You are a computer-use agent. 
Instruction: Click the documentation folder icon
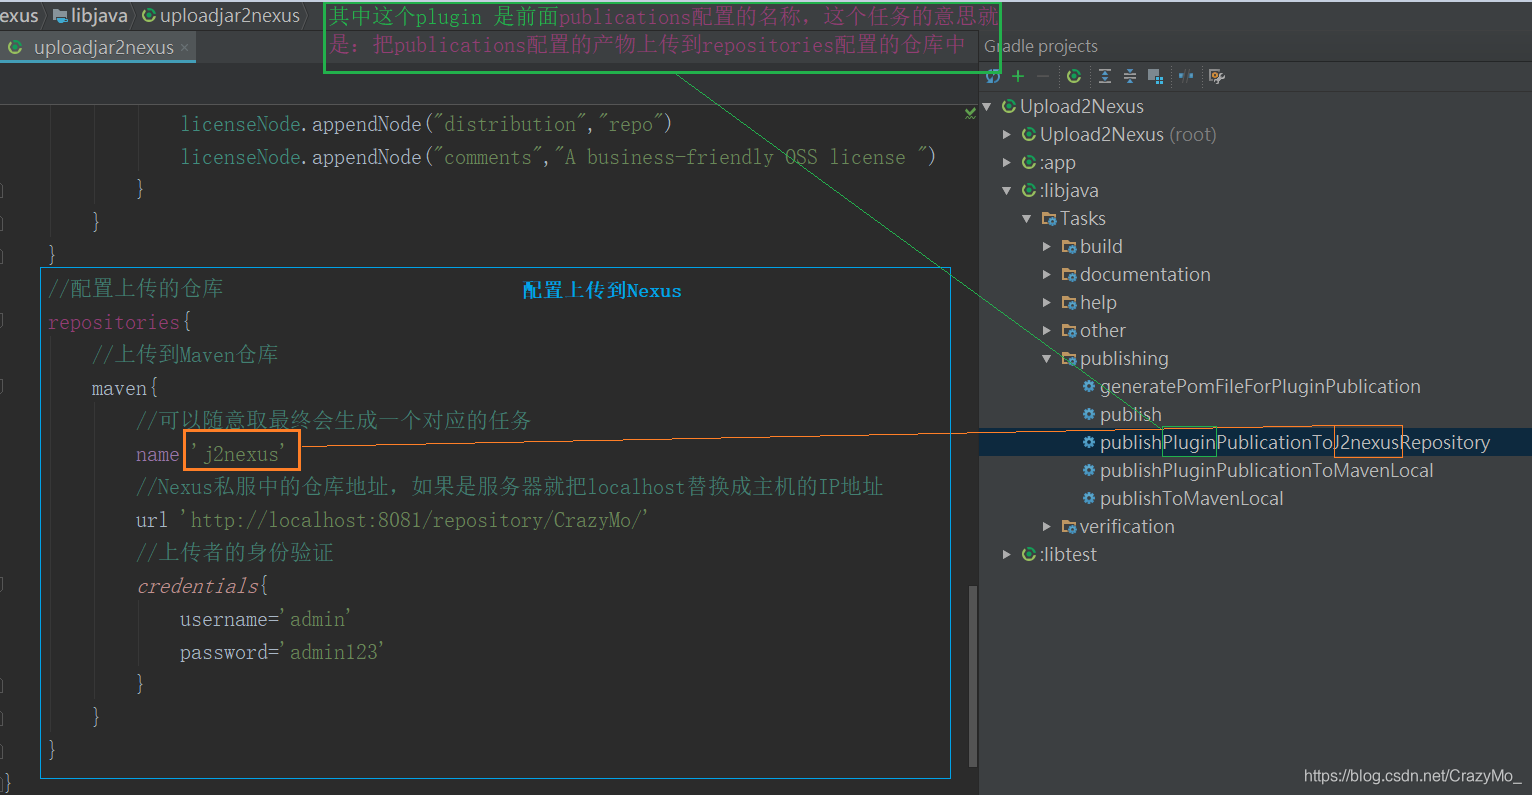point(1069,274)
